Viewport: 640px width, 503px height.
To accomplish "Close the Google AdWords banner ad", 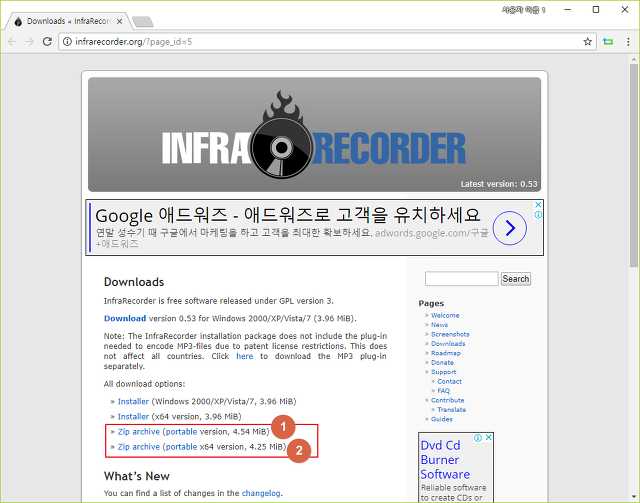I will coord(538,205).
